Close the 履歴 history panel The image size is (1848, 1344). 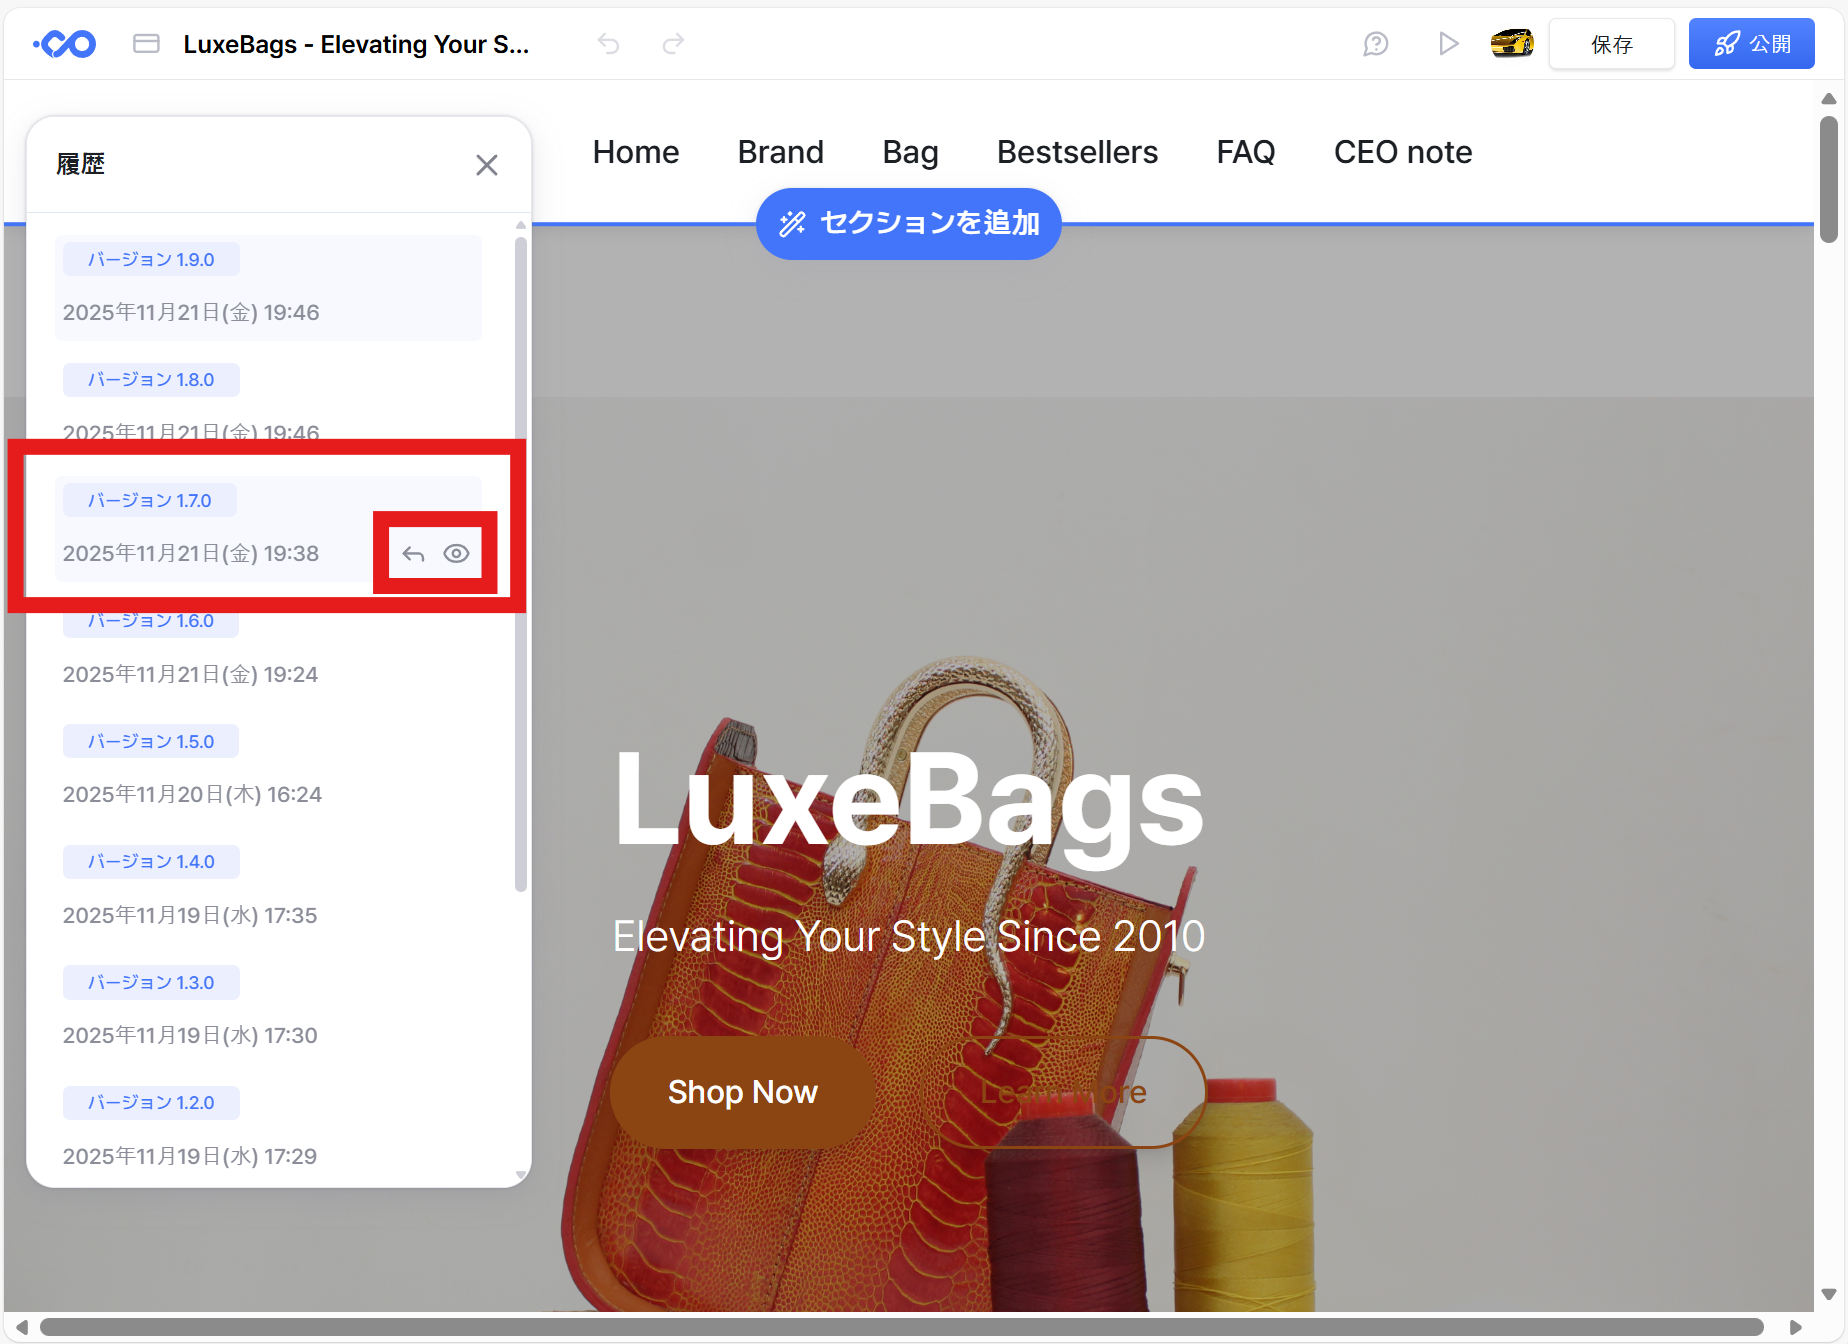click(x=487, y=165)
